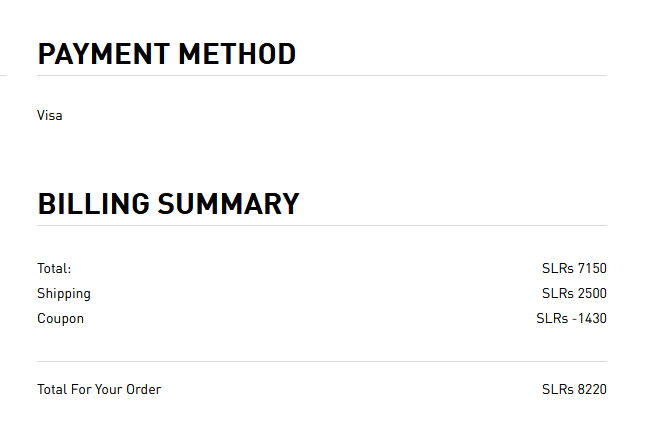Click the divider above Total For Your Order
Image resolution: width=650 pixels, height=441 pixels.
(322, 361)
